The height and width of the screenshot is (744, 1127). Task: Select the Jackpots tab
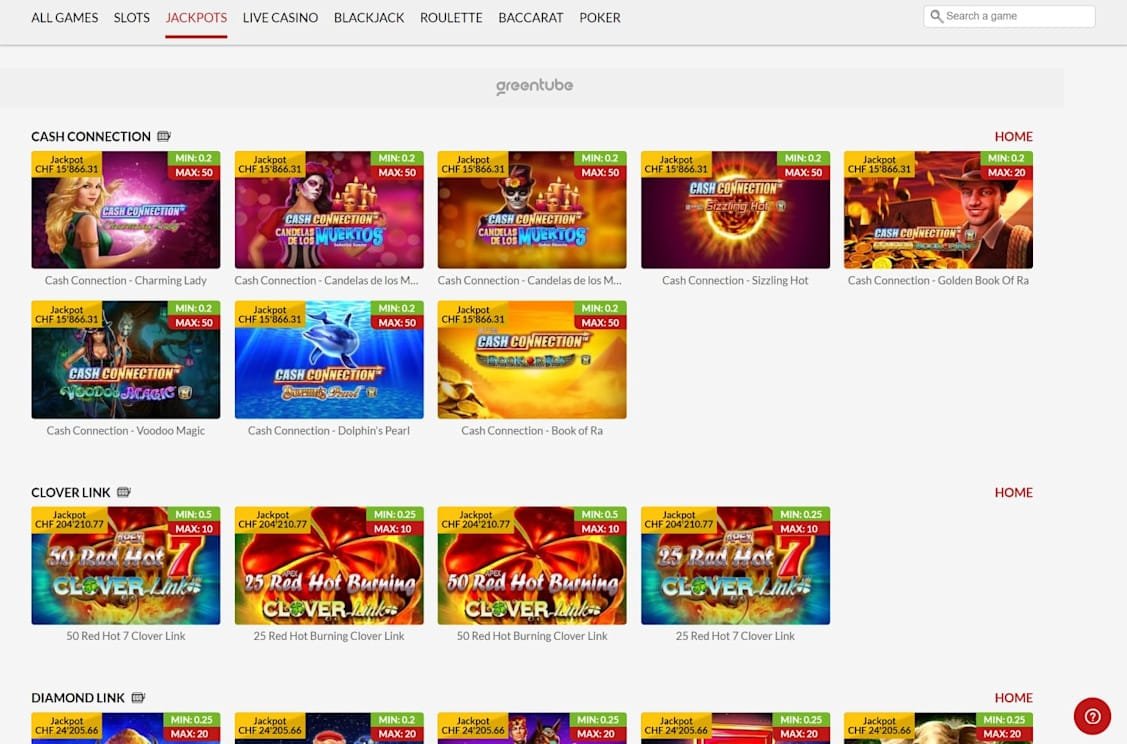[x=196, y=17]
